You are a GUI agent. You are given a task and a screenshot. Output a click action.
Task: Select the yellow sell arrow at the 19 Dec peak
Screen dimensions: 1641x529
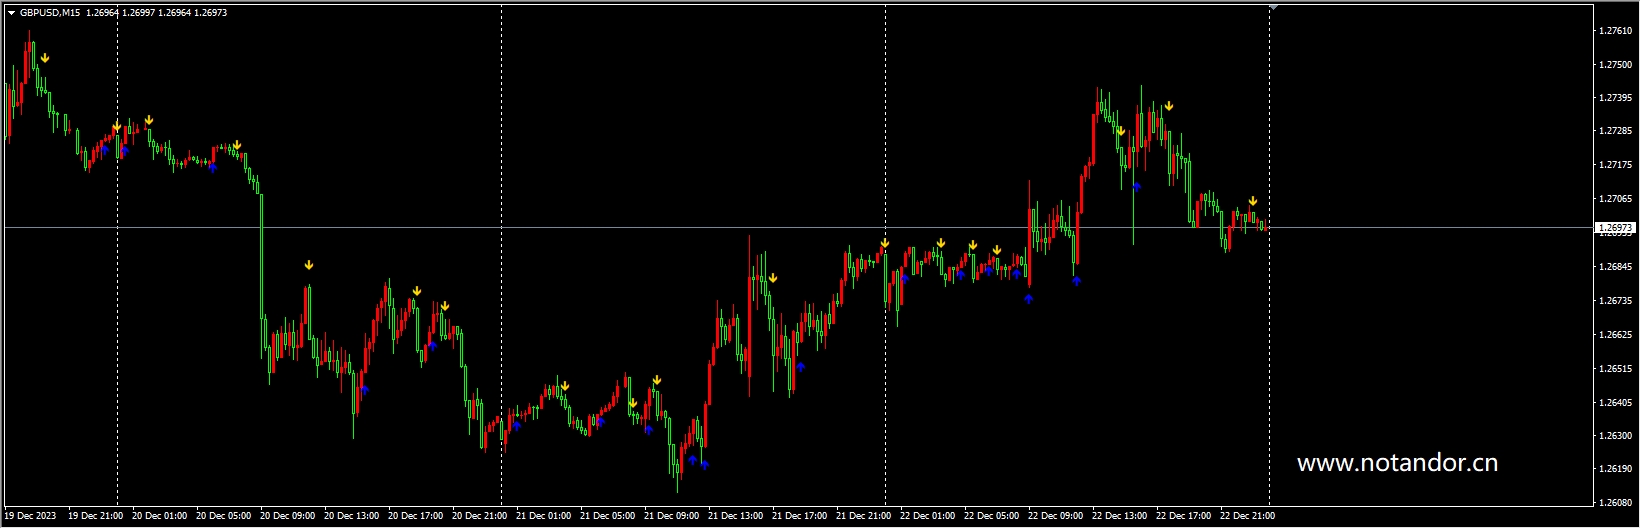click(45, 58)
